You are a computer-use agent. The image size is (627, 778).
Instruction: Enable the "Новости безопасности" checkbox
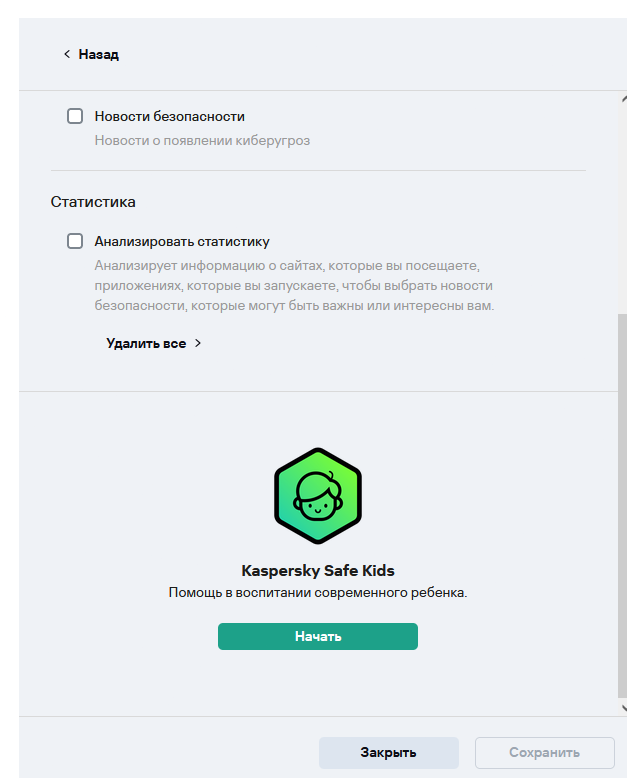click(x=75, y=116)
